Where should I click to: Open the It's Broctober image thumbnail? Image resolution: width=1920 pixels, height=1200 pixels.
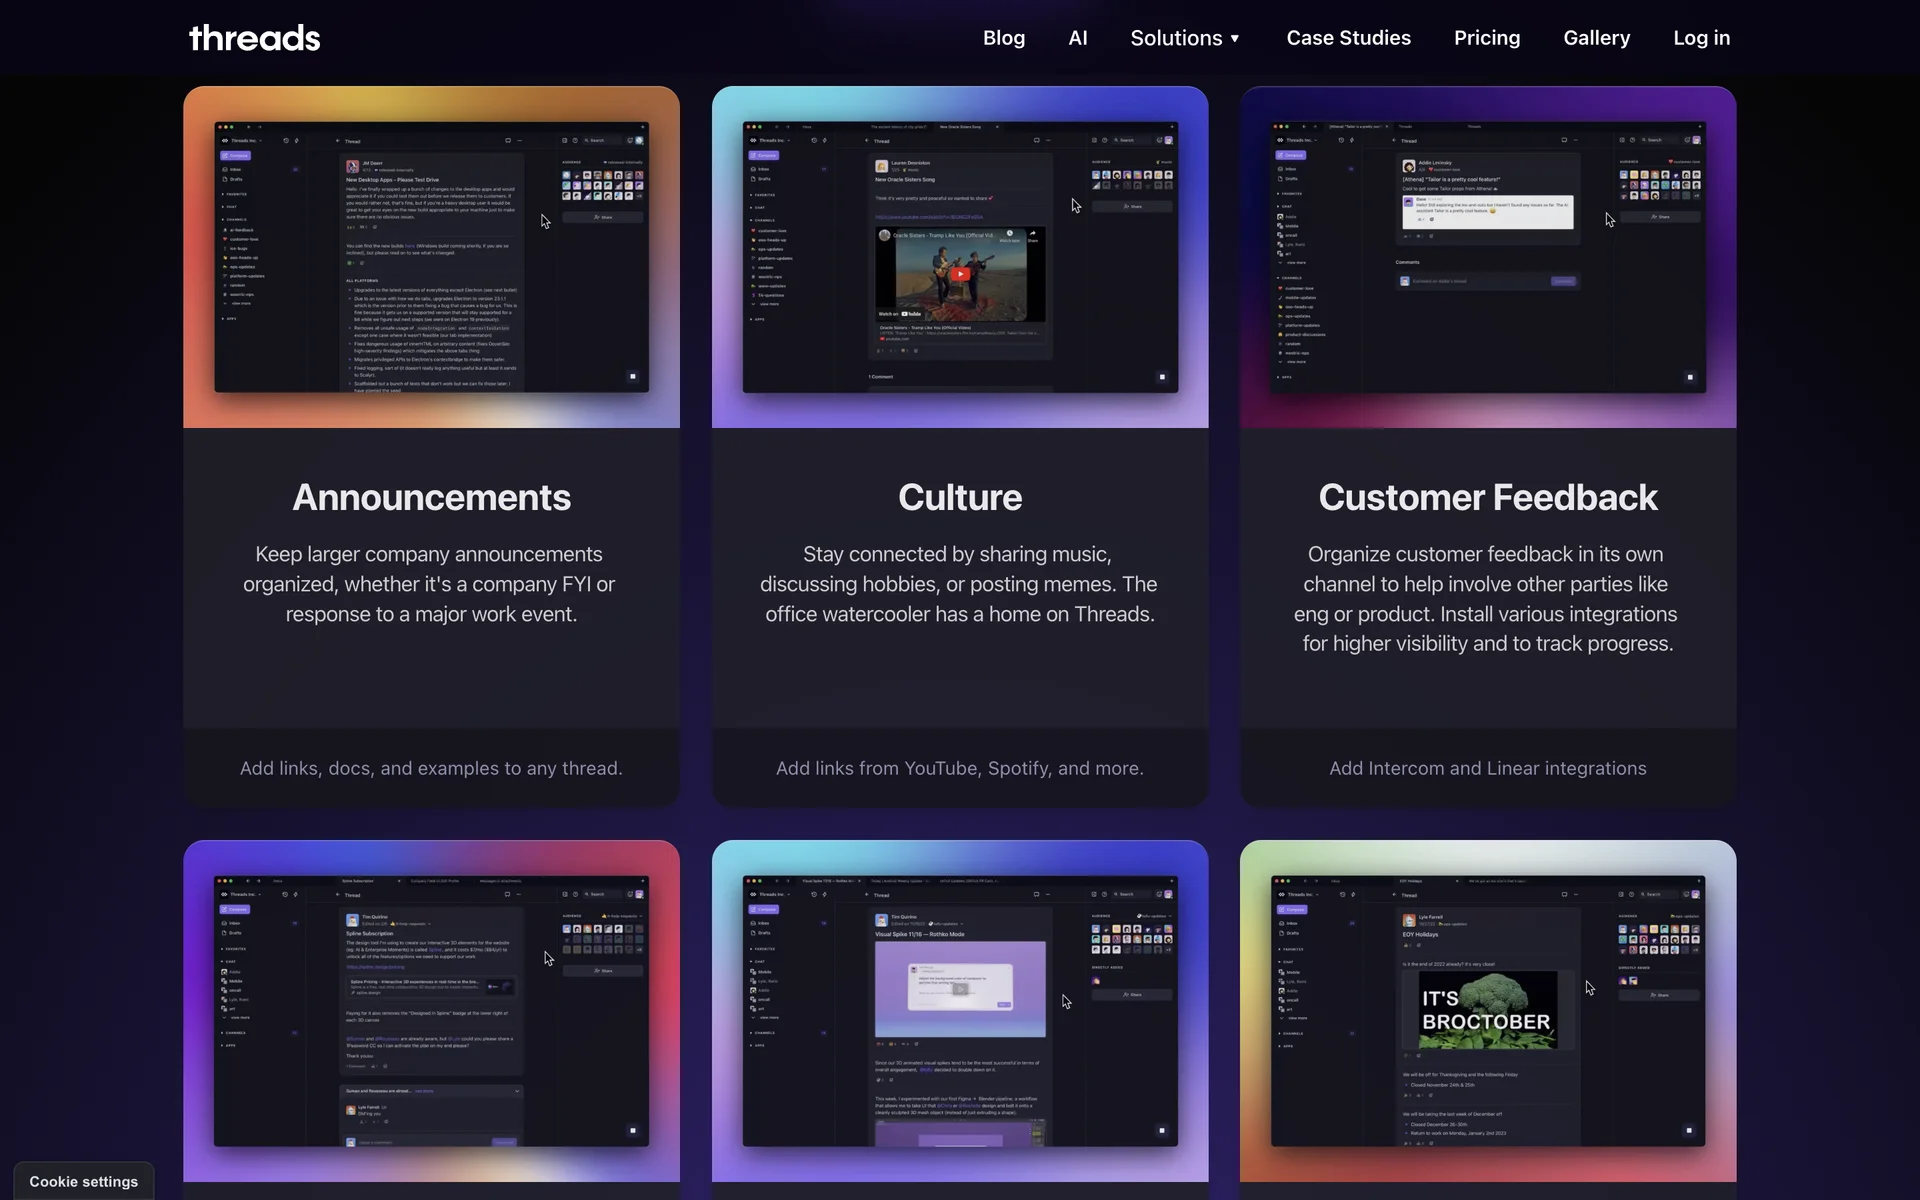pyautogui.click(x=1487, y=1010)
